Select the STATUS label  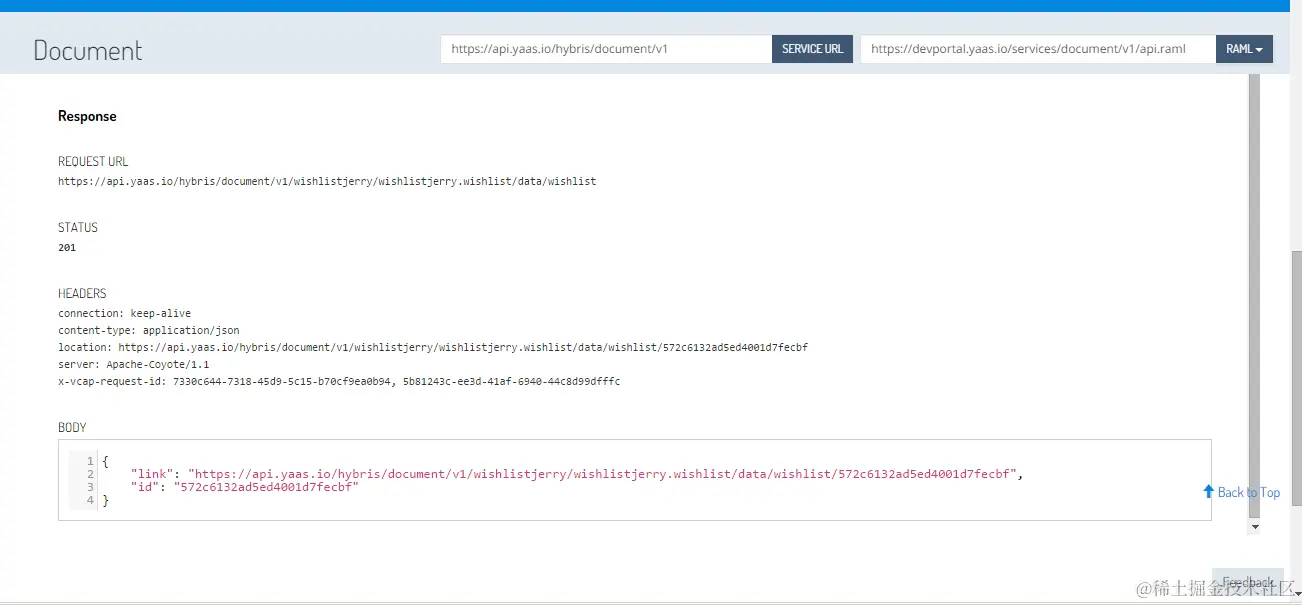click(78, 227)
